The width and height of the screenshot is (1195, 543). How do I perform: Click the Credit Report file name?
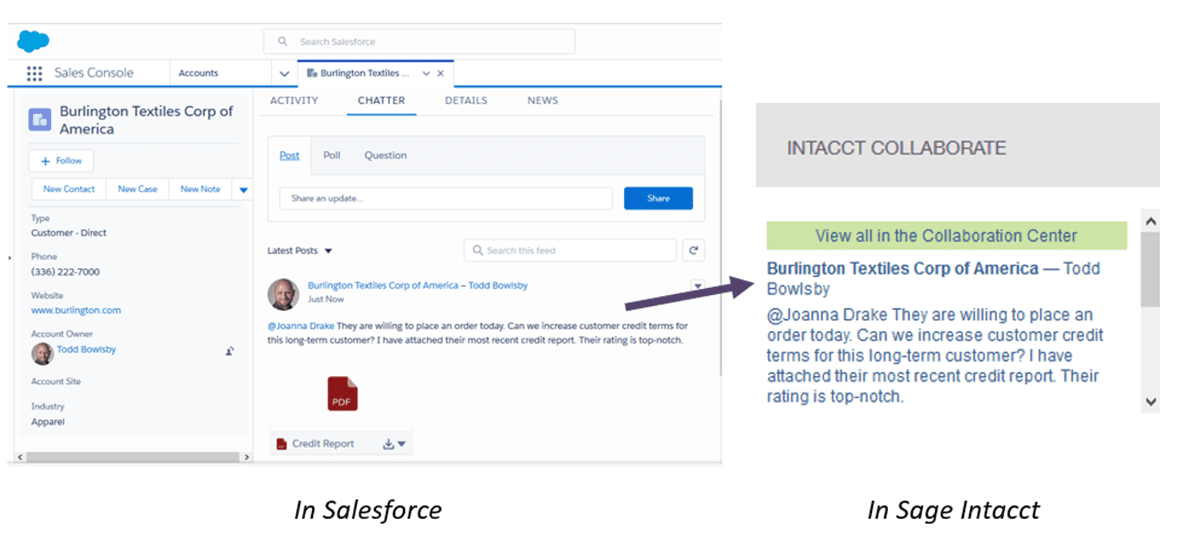[323, 444]
